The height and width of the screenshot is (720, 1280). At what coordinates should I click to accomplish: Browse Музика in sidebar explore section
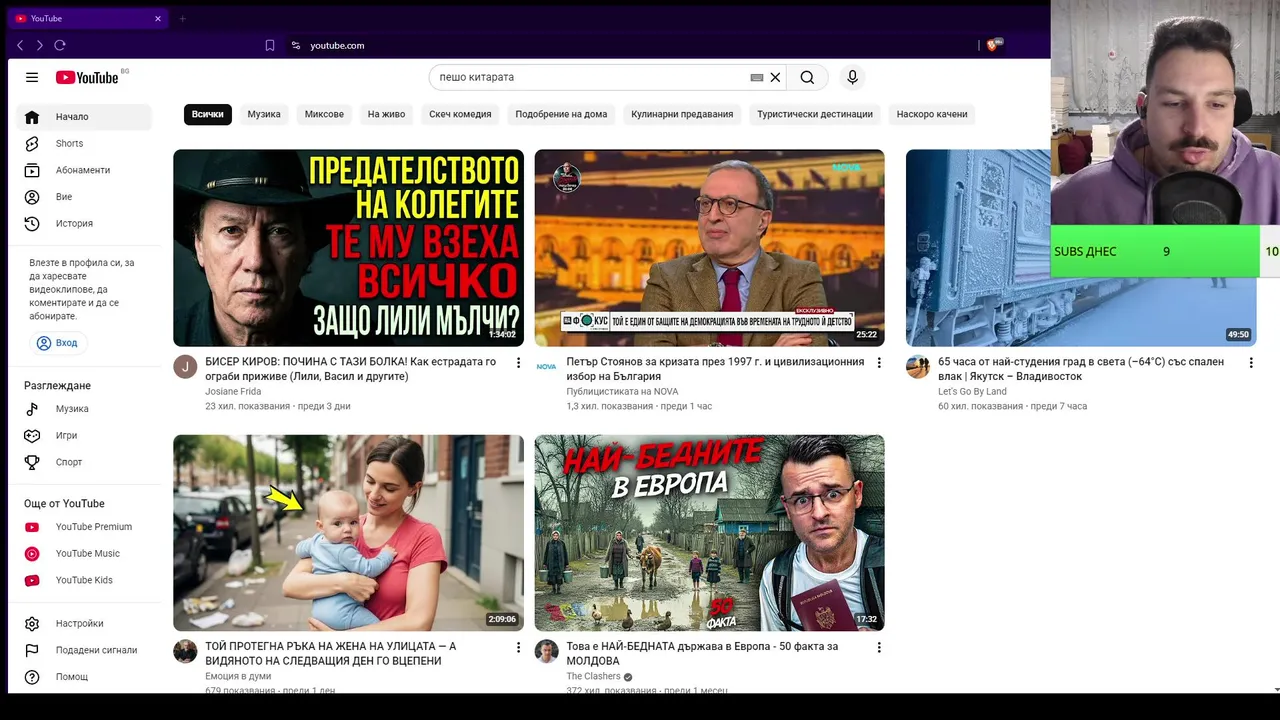(84, 409)
